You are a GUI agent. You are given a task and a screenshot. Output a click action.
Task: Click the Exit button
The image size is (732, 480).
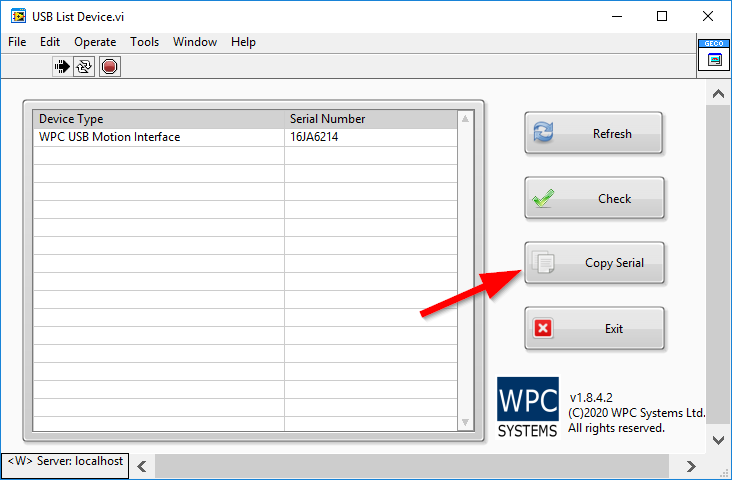593,328
